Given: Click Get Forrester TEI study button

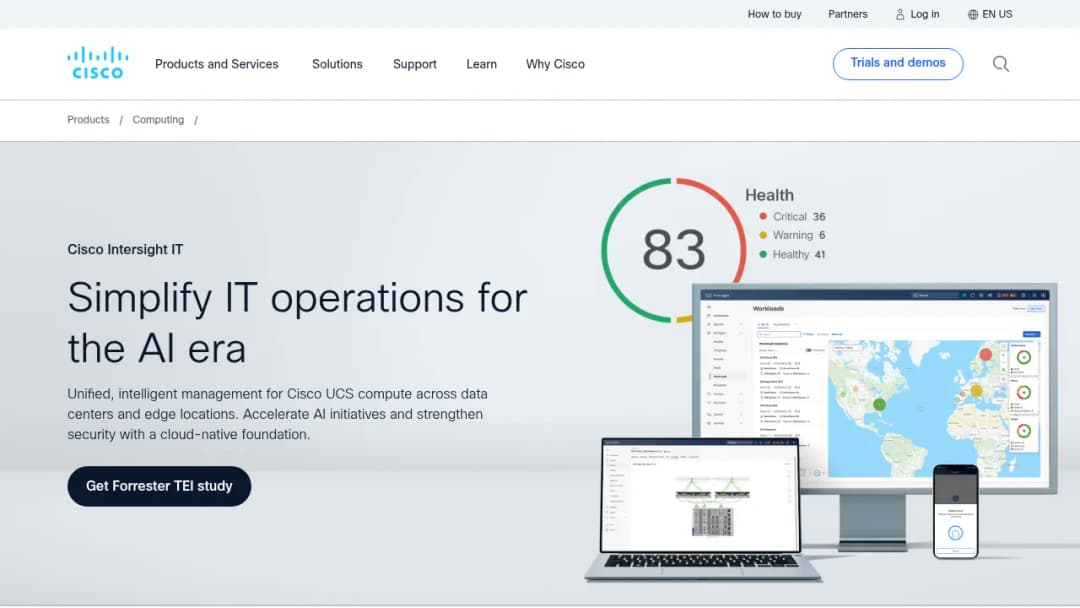Looking at the screenshot, I should tap(159, 486).
